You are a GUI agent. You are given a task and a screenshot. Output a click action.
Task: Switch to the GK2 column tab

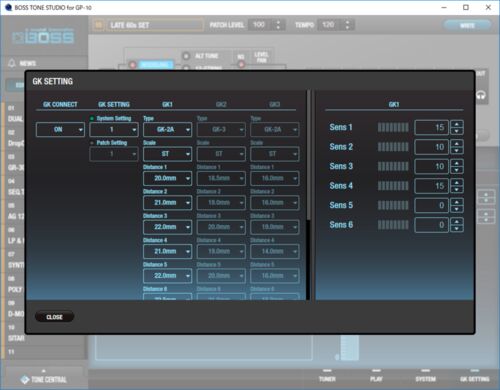click(221, 104)
